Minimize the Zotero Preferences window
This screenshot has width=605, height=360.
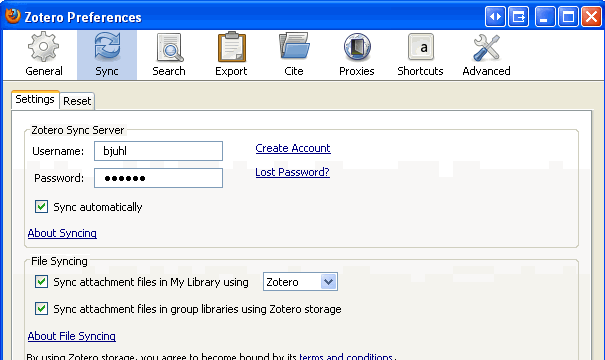pyautogui.click(x=545, y=17)
